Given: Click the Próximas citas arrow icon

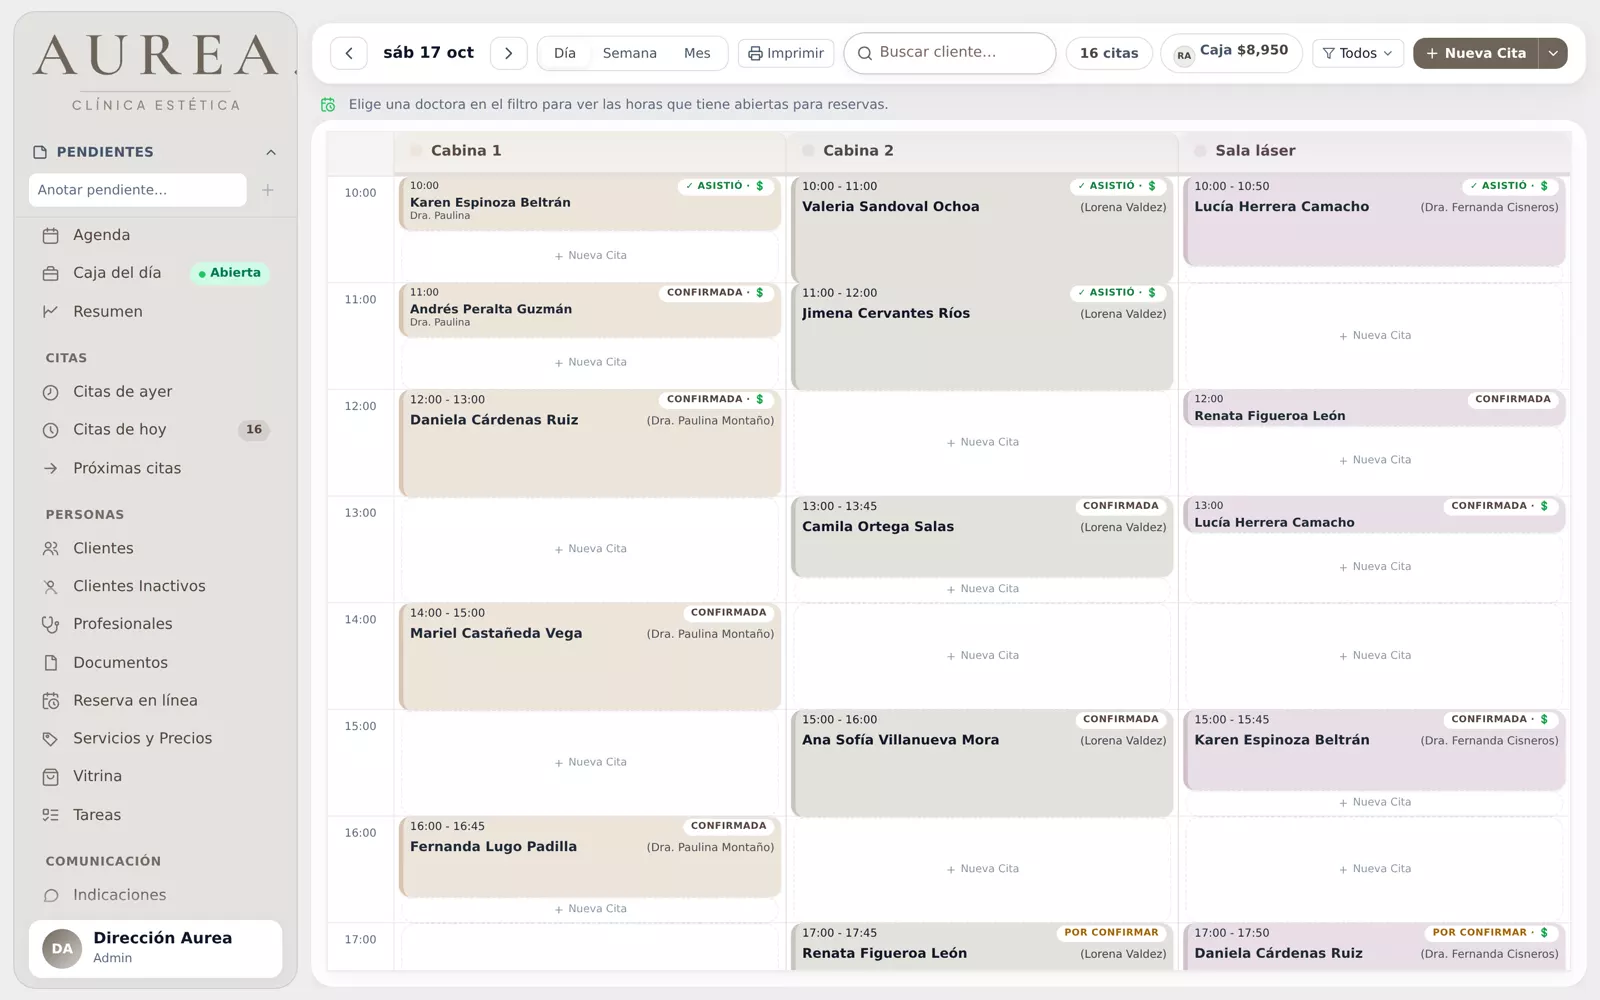Looking at the screenshot, I should [x=51, y=469].
